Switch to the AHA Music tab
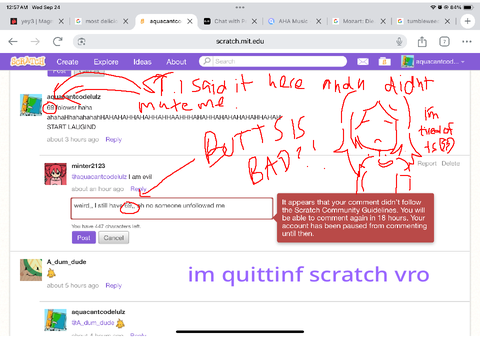This screenshot has width=480, height=360. click(289, 21)
